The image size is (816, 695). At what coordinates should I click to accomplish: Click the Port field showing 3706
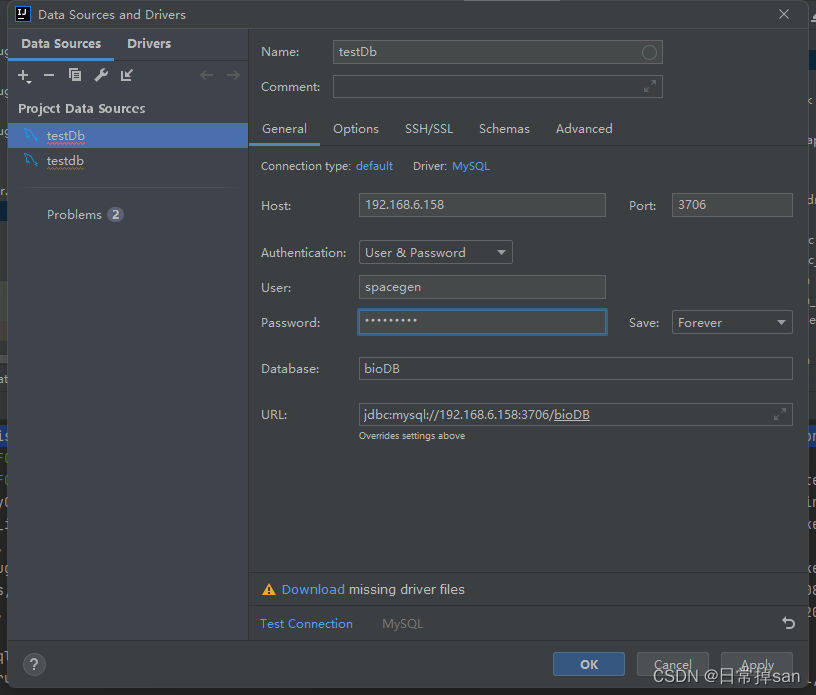point(732,205)
